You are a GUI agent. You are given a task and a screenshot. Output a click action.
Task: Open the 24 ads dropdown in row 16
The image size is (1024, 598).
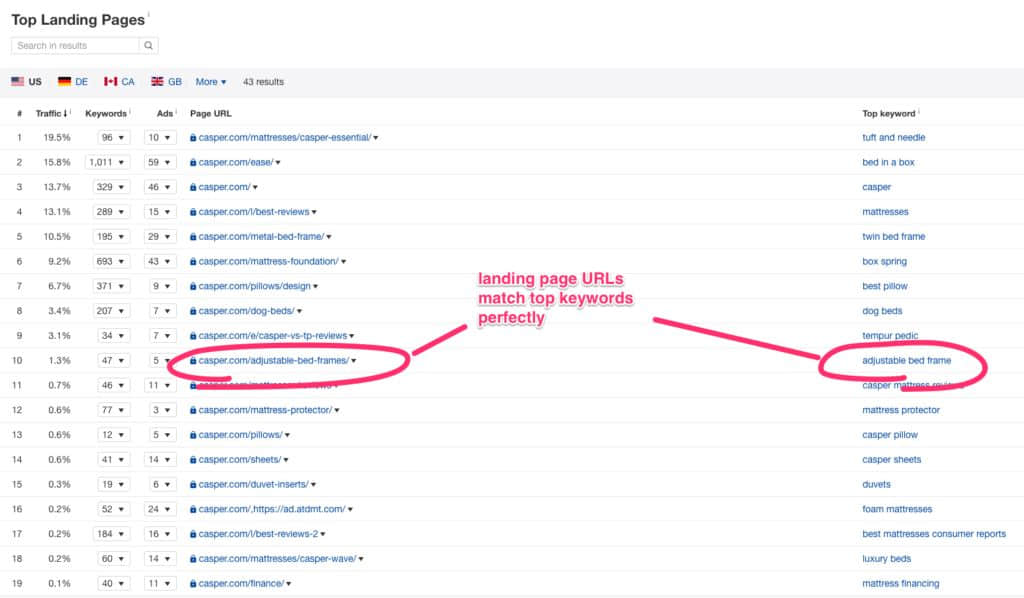click(160, 509)
